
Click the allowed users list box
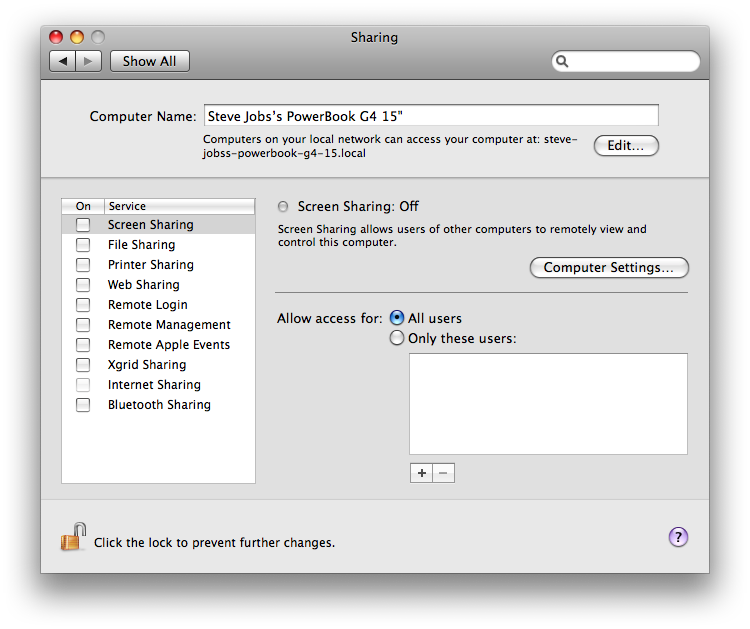point(548,404)
